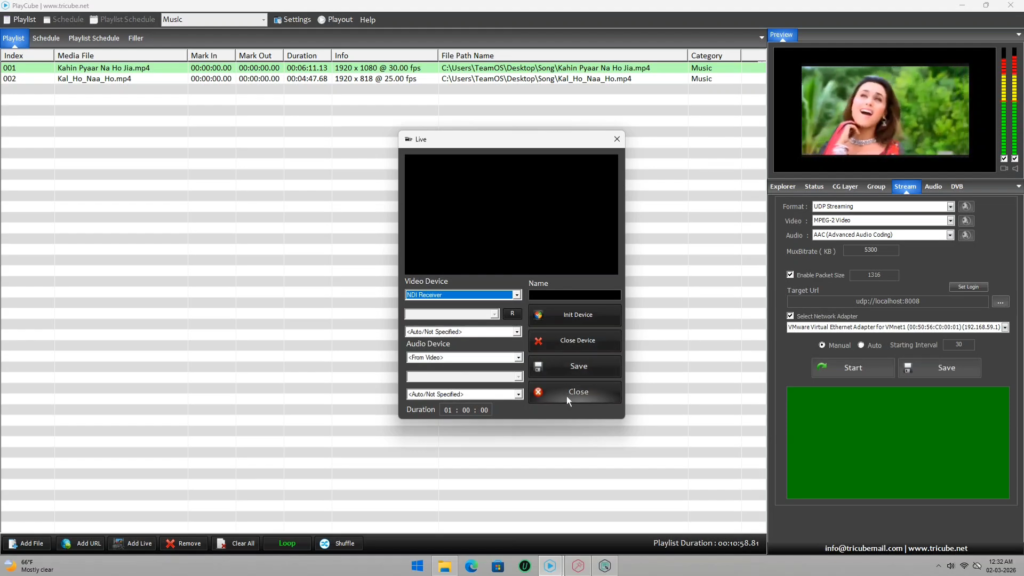Expand the Video Device NDI Receiver dropdown
This screenshot has height=576, width=1024.
point(517,295)
